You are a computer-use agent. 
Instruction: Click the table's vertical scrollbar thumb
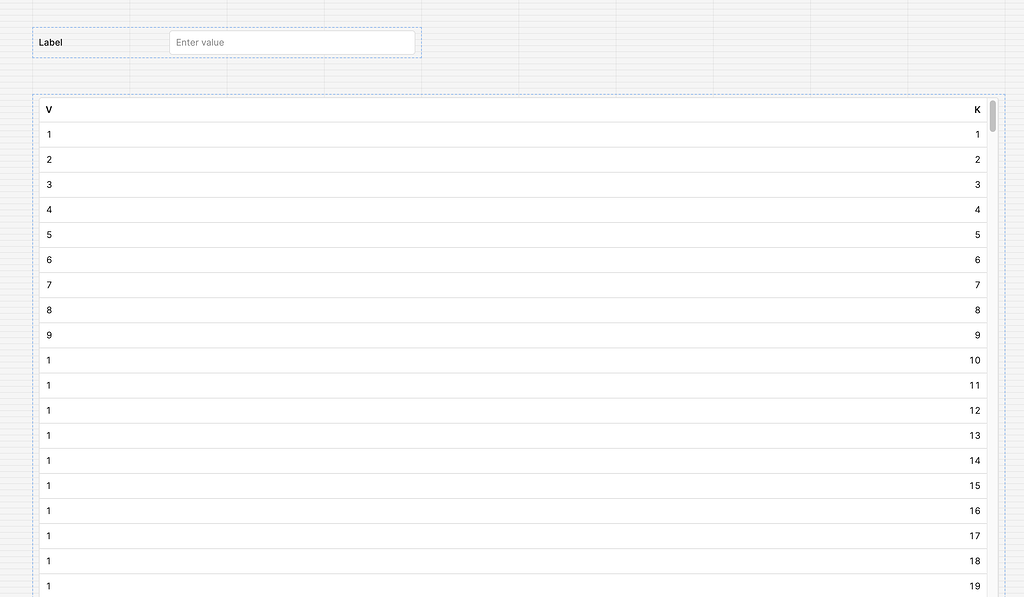coord(993,116)
